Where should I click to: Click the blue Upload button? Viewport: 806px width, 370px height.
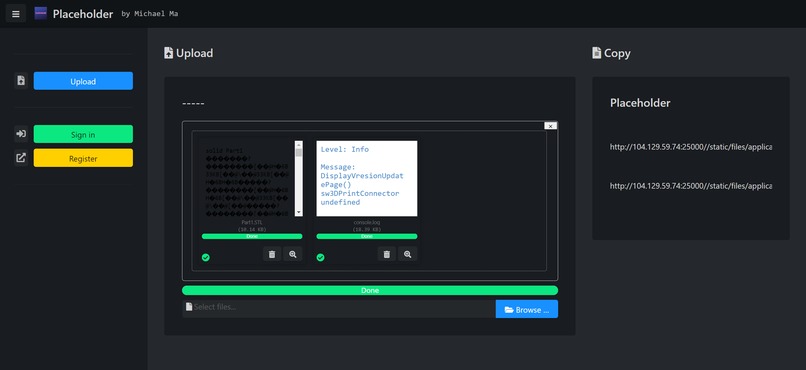tap(83, 81)
